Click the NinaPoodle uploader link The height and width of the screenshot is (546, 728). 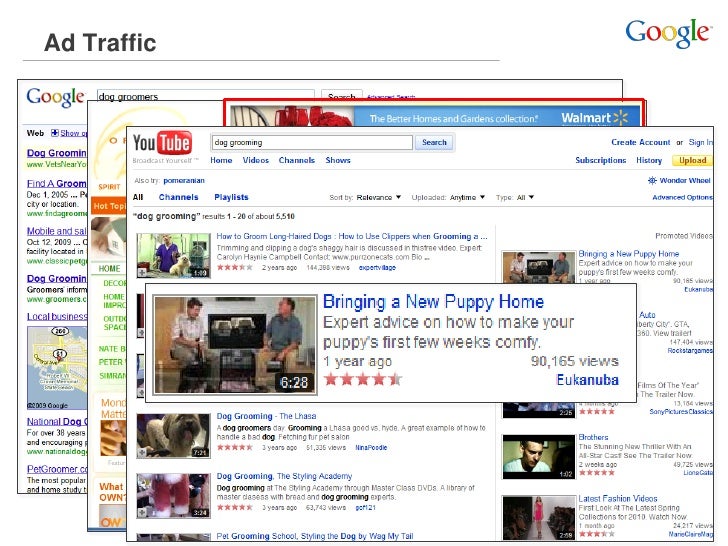tap(370, 448)
